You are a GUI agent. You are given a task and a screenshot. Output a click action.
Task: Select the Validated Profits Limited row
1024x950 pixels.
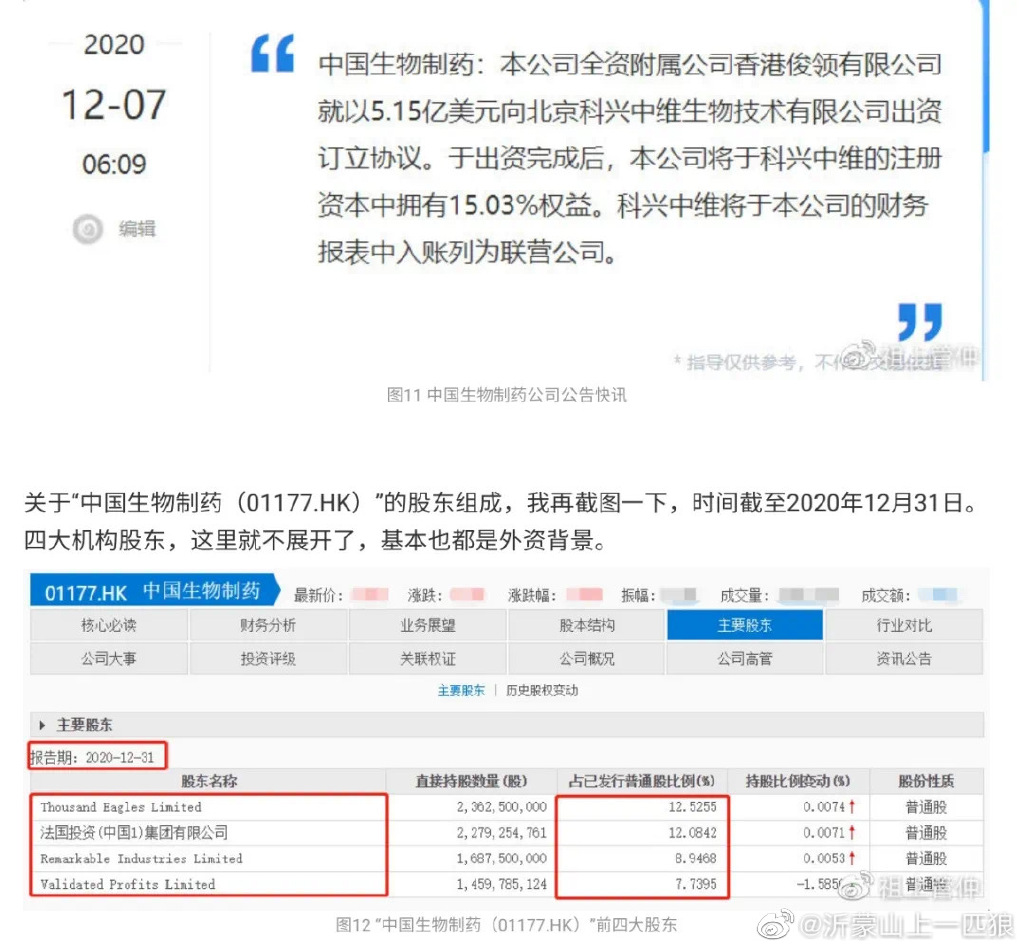506,884
